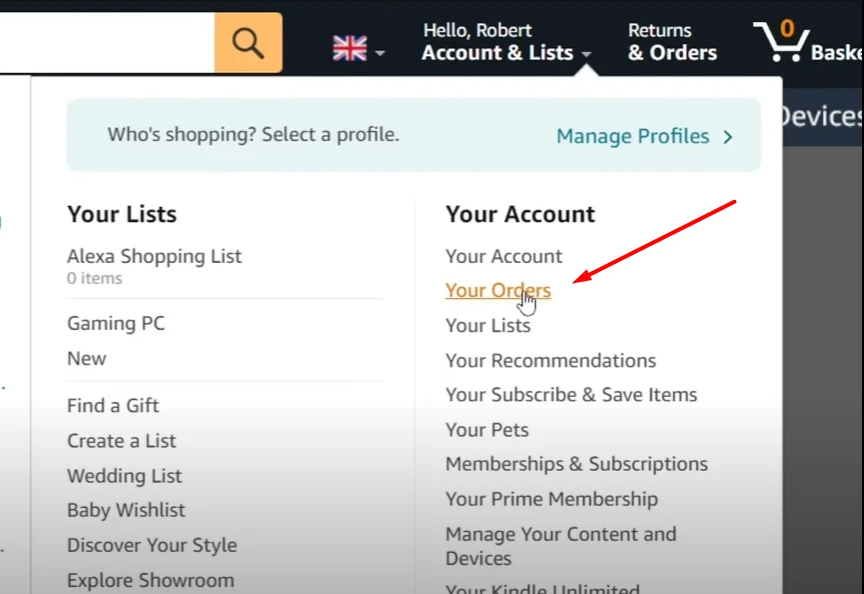Expand Account & Lists dropdown arrow
This screenshot has height=594, width=864.
(x=586, y=54)
